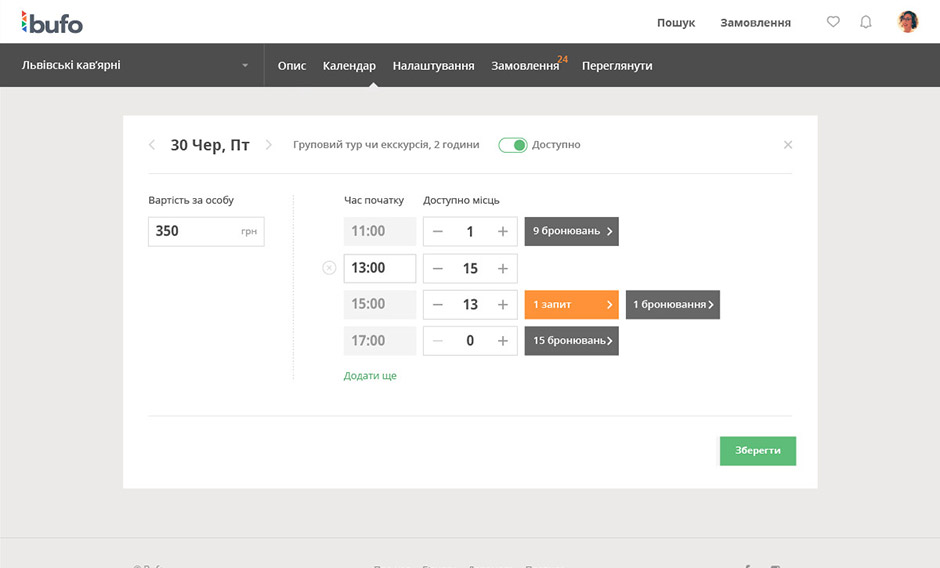Open 9 бронювань for 11:00
The width and height of the screenshot is (940, 568).
571,232
